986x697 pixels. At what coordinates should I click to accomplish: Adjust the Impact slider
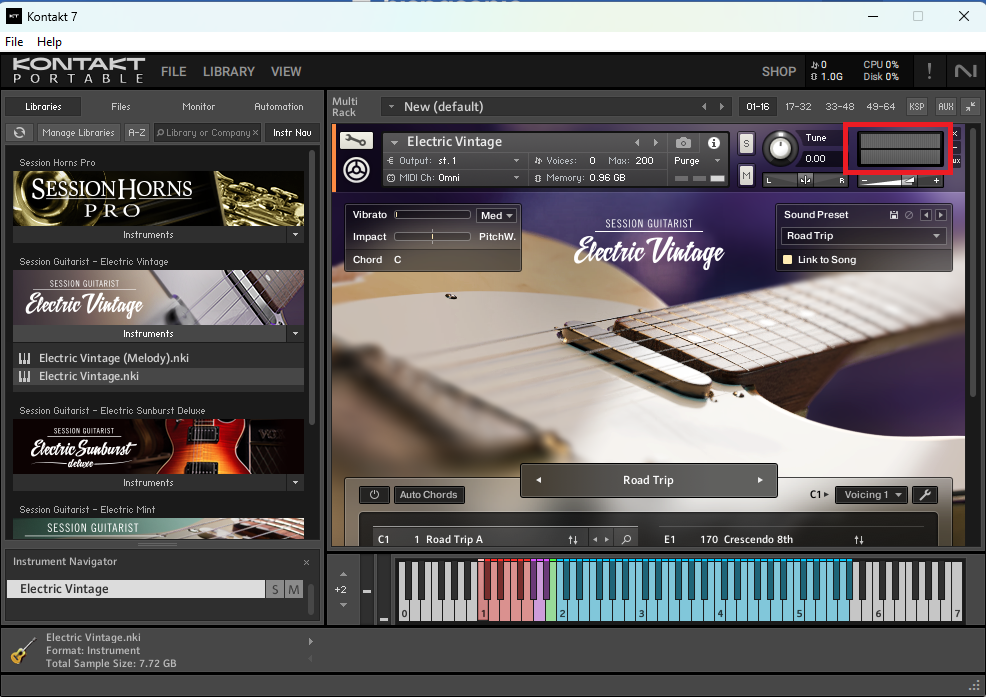[433, 237]
